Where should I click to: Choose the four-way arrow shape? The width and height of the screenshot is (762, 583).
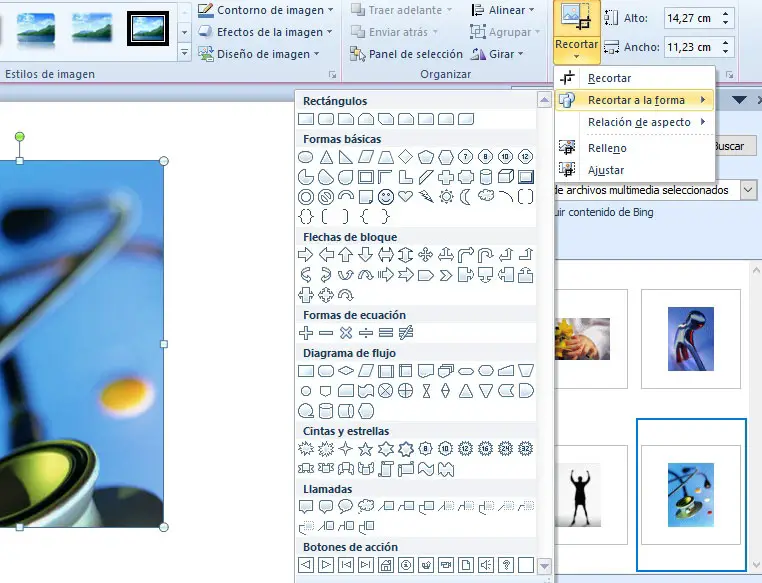(x=426, y=255)
